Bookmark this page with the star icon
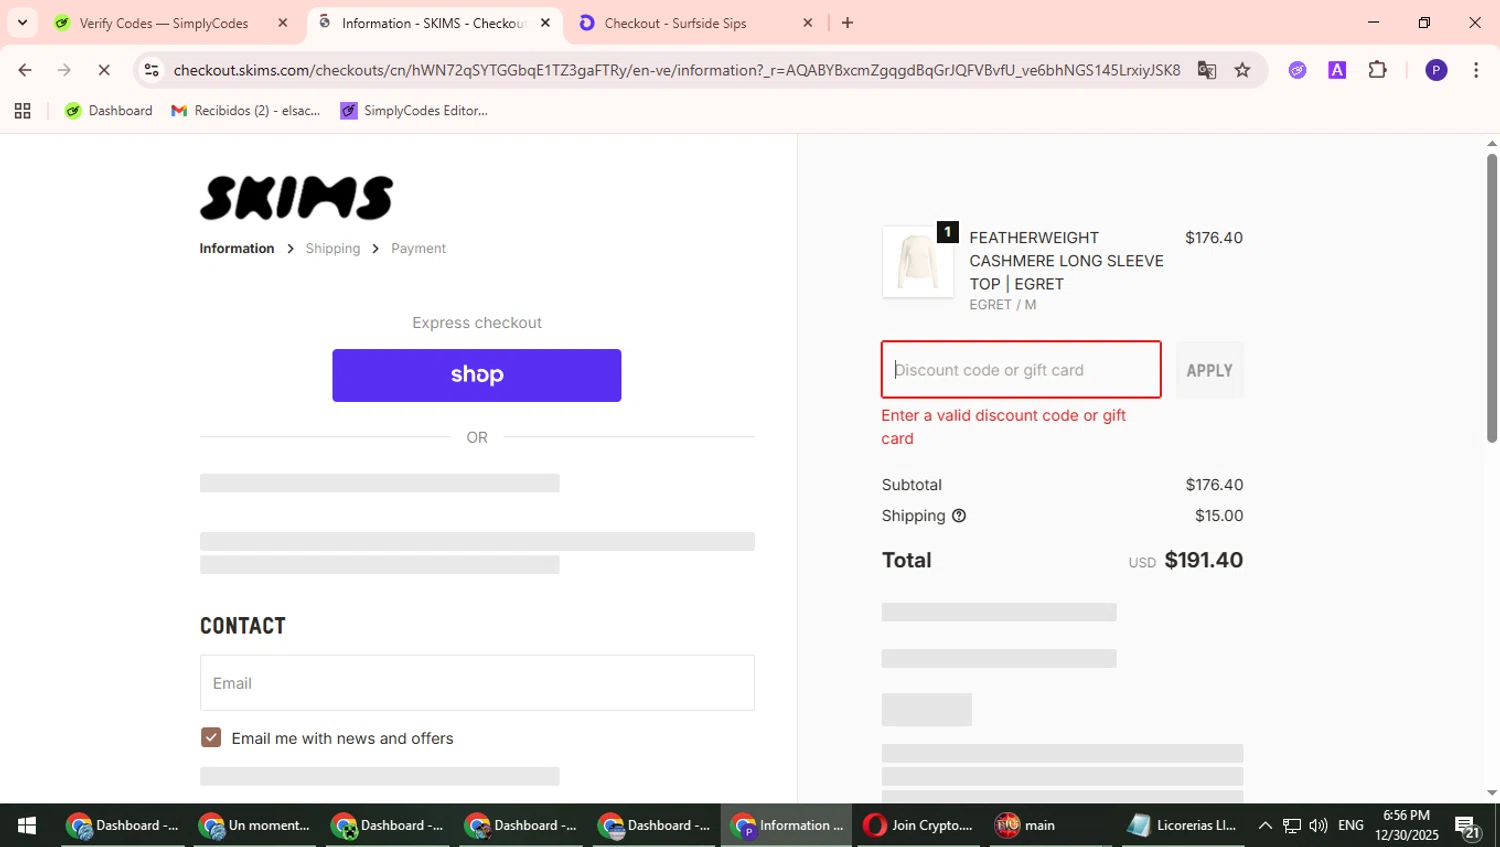This screenshot has width=1500, height=847. point(1242,70)
